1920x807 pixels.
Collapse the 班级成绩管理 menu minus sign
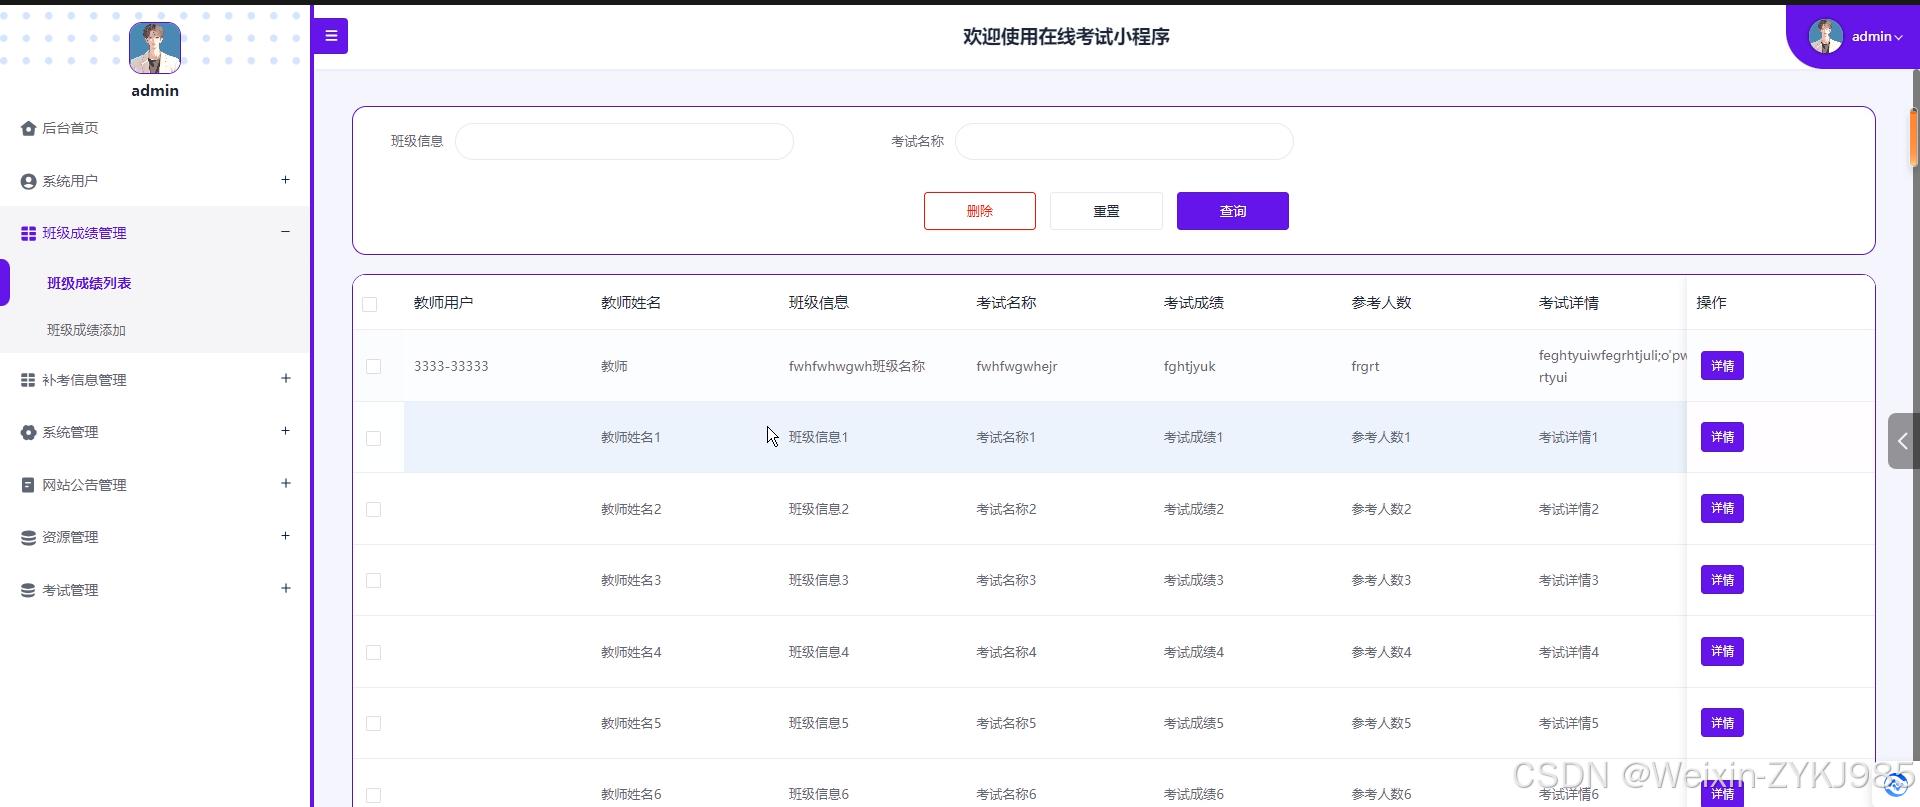coord(285,232)
